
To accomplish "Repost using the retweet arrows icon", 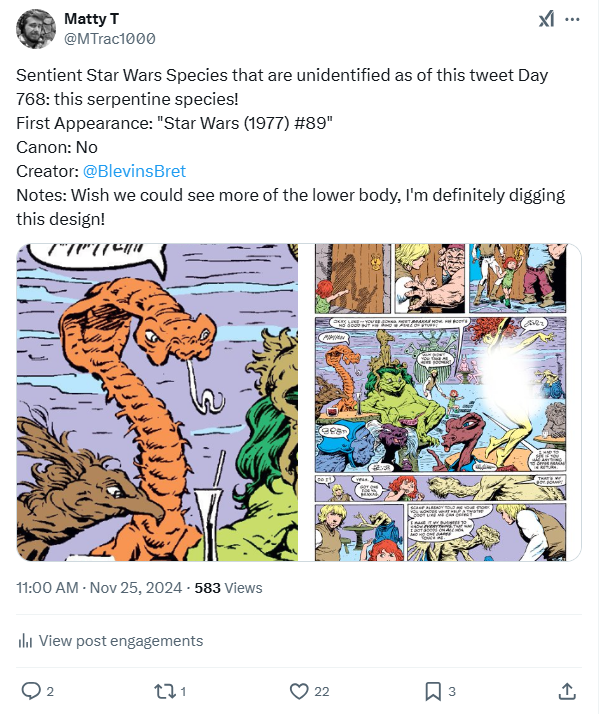I will [x=164, y=691].
